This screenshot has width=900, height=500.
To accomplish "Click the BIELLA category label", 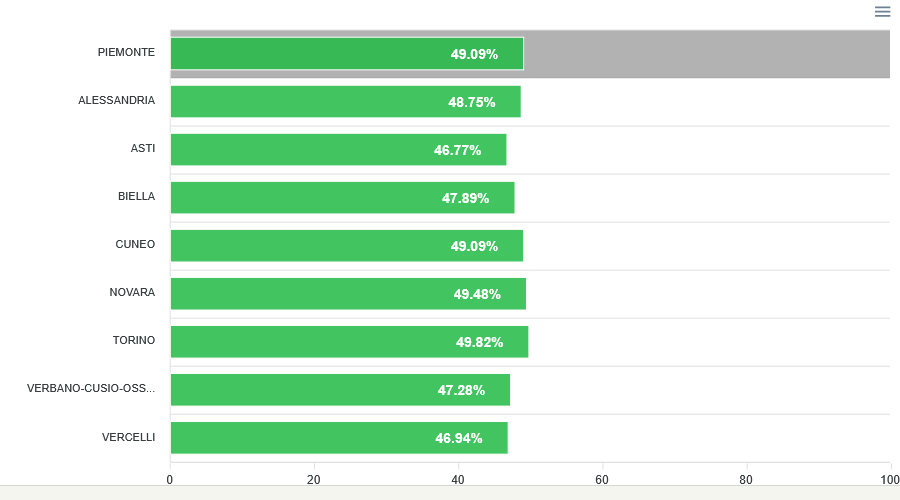I will tap(136, 197).
